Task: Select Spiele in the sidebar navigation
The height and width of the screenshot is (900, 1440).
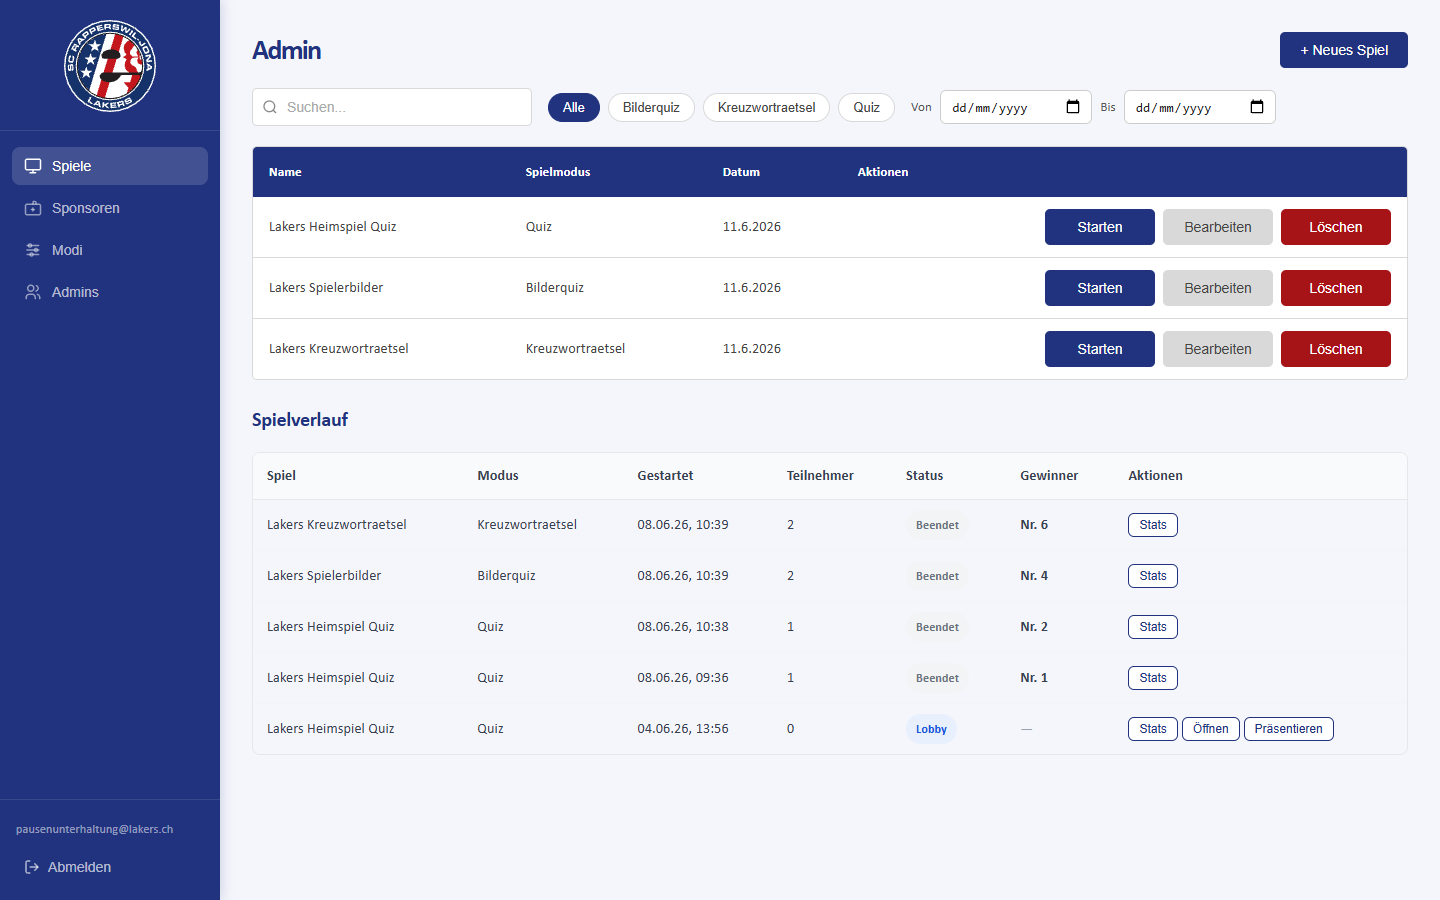Action: (x=110, y=166)
